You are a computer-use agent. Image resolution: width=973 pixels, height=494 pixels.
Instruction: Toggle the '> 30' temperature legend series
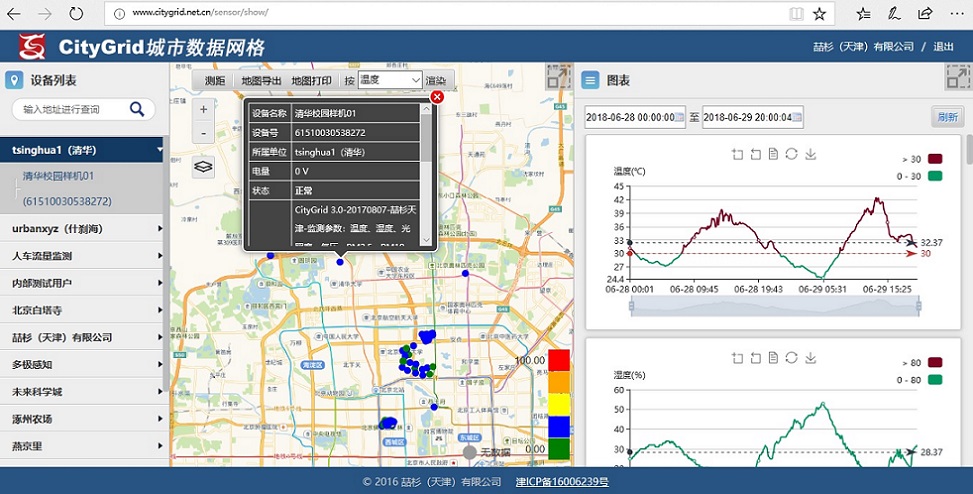pyautogui.click(x=934, y=159)
